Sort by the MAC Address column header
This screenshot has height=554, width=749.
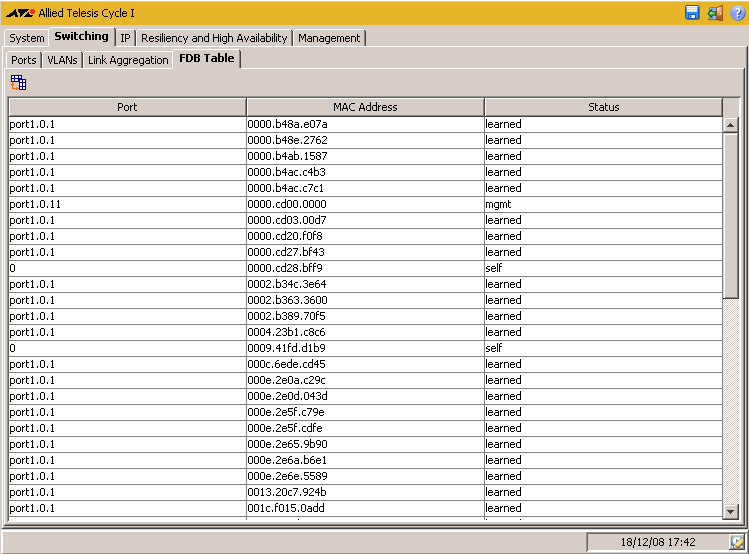tap(365, 107)
